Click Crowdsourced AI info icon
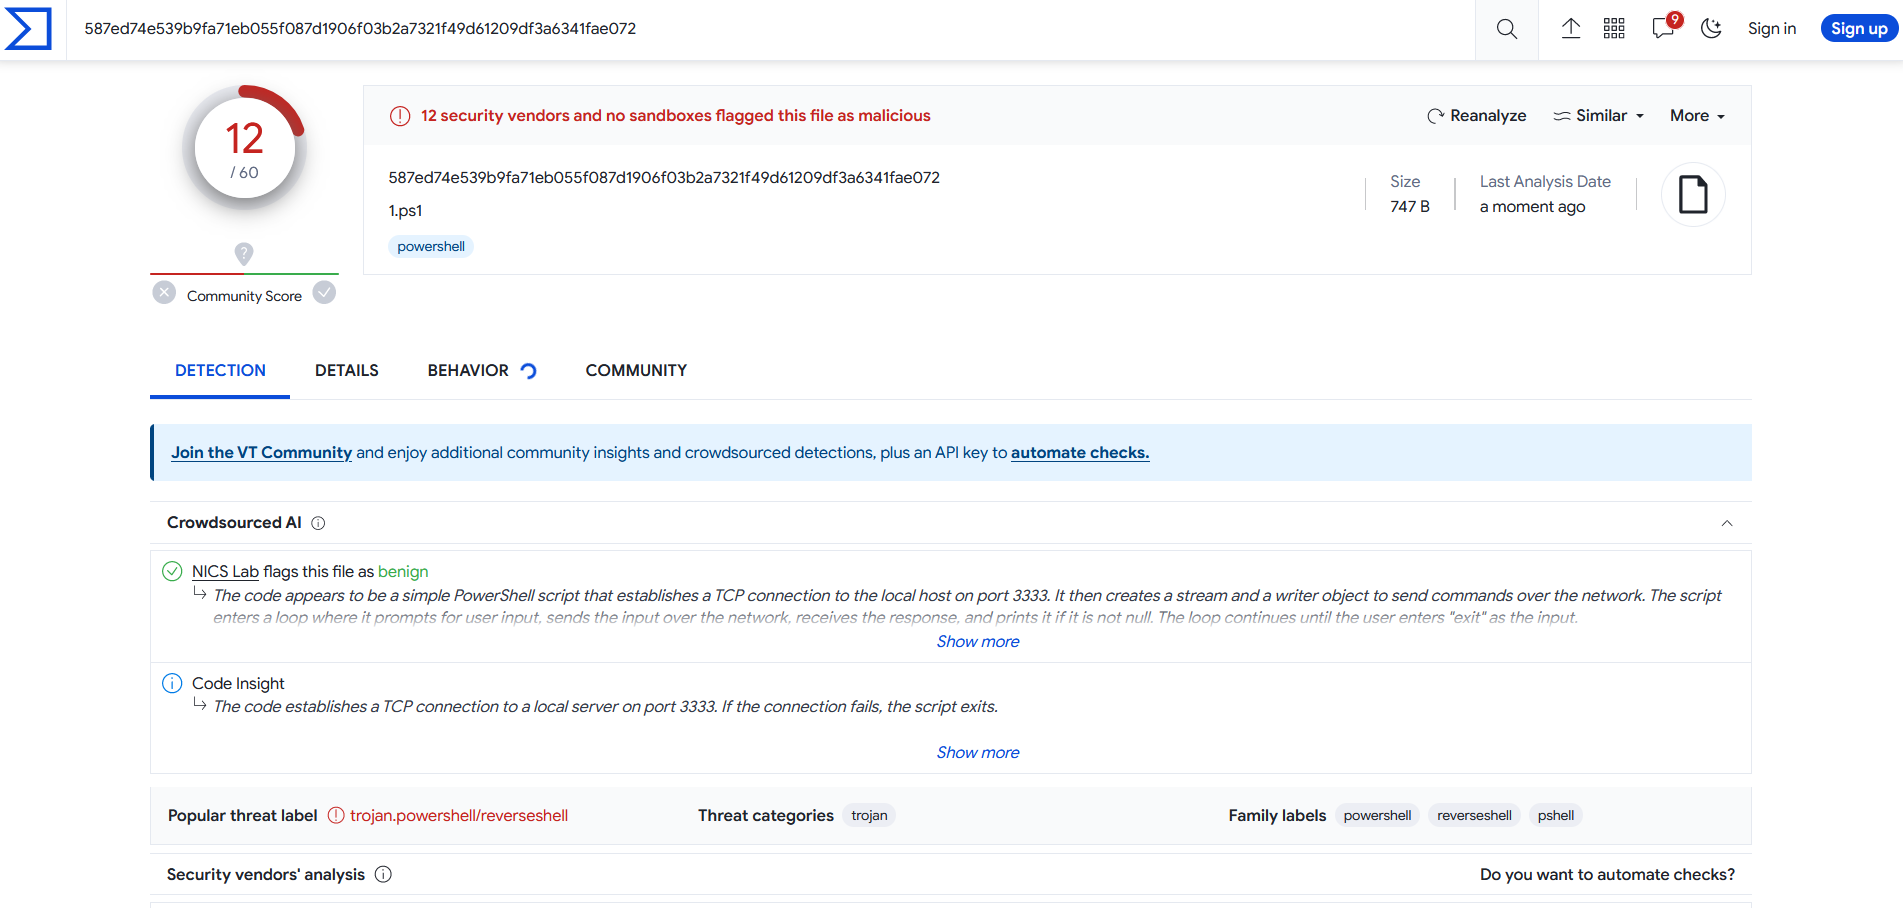 point(318,523)
